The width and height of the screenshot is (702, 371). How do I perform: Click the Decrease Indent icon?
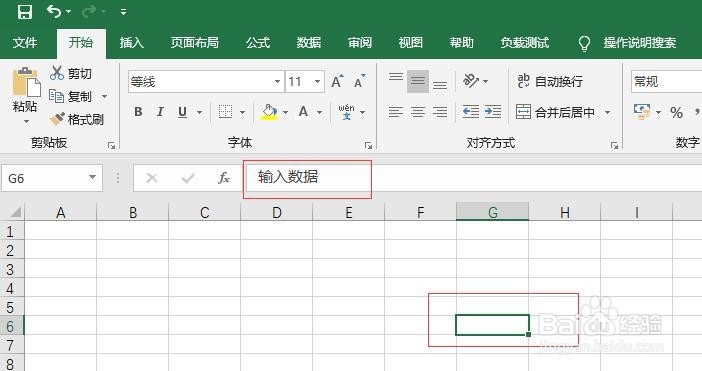tap(471, 111)
